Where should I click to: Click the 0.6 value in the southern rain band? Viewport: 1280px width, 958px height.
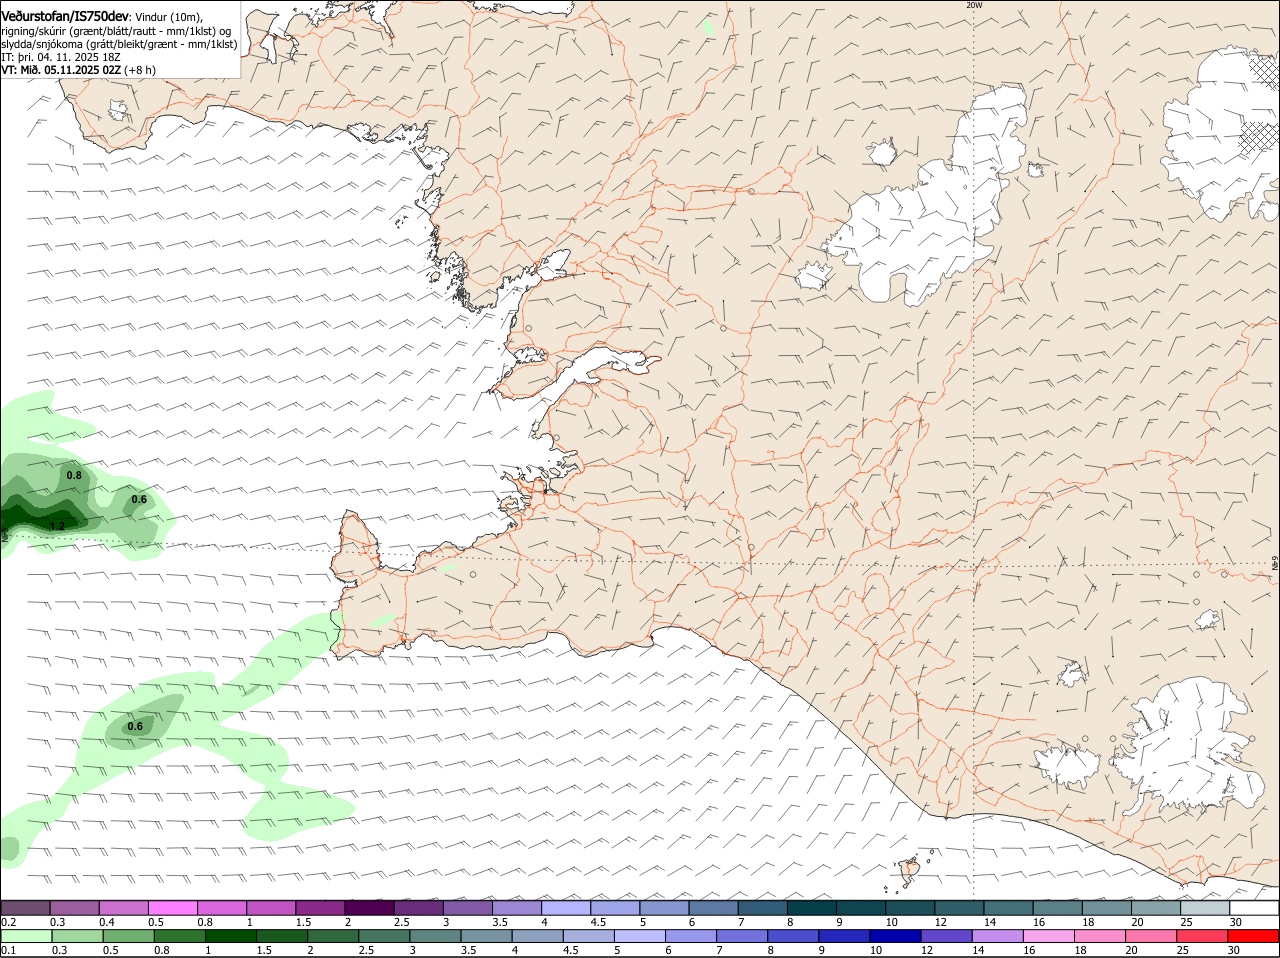135,726
